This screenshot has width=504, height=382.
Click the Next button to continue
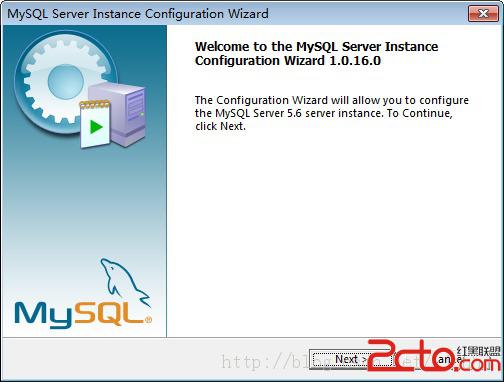(x=351, y=359)
